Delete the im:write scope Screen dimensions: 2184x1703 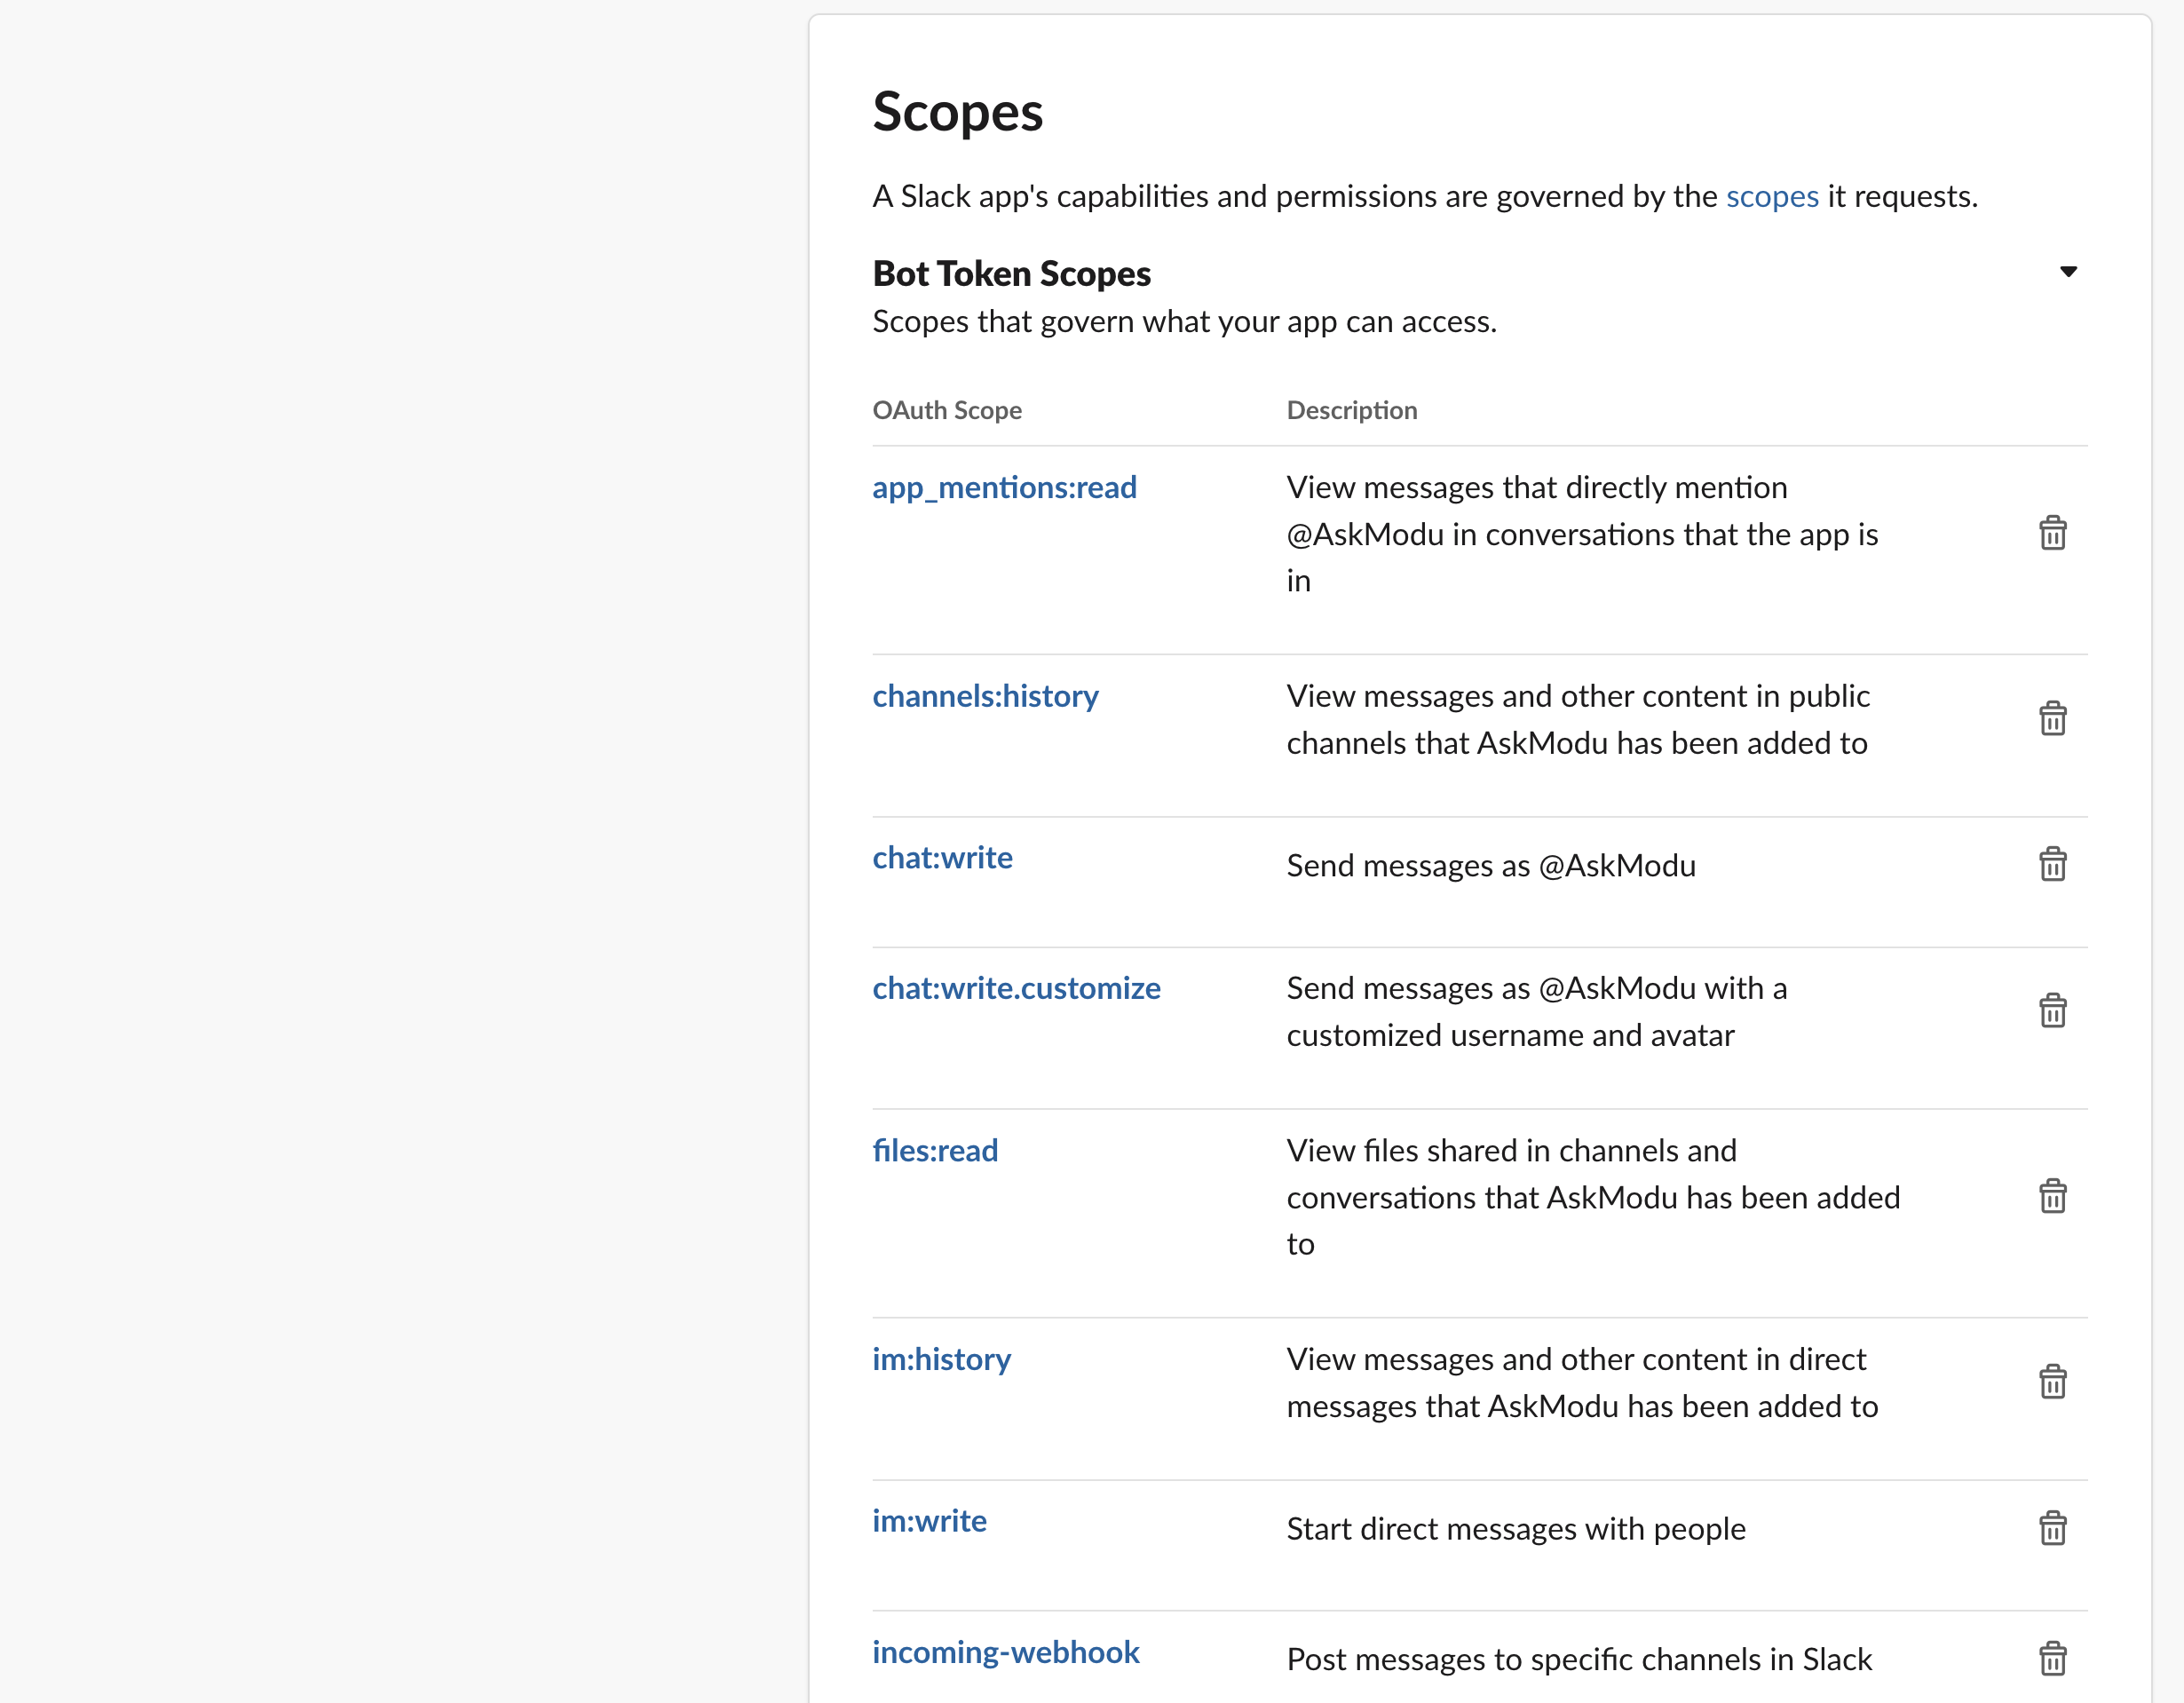pos(2052,1528)
